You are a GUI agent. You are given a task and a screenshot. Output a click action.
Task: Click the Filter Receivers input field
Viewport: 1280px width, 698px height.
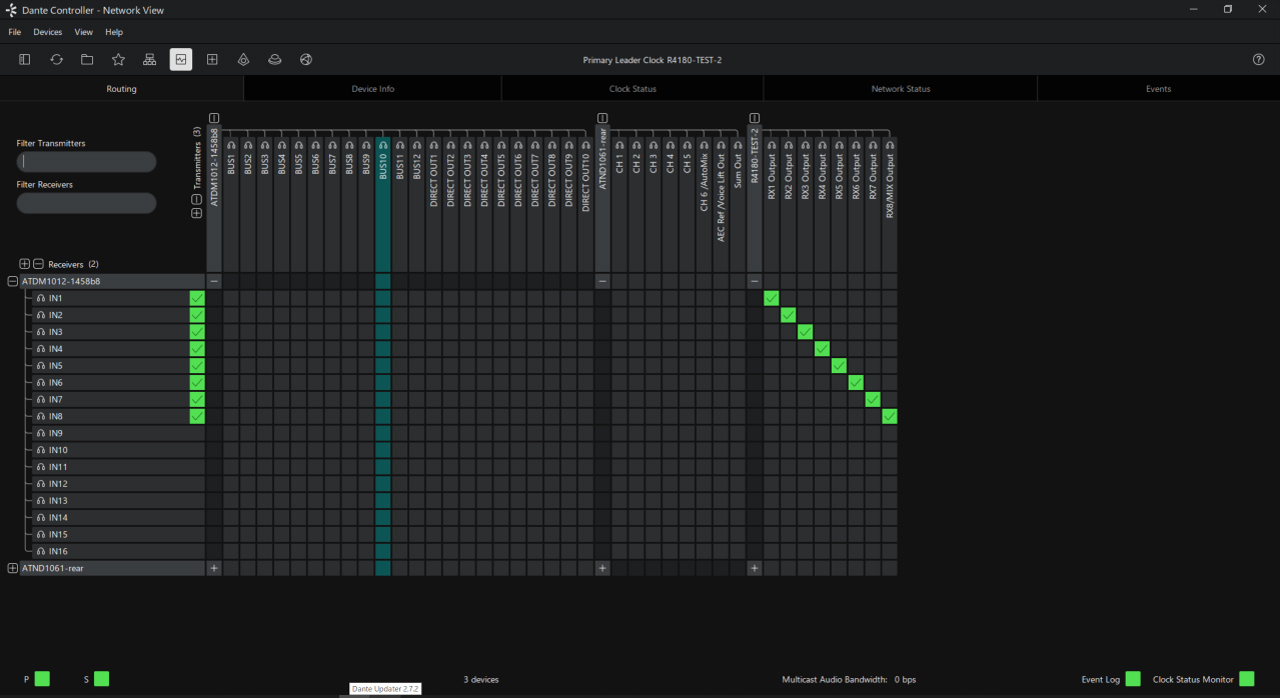point(86,203)
